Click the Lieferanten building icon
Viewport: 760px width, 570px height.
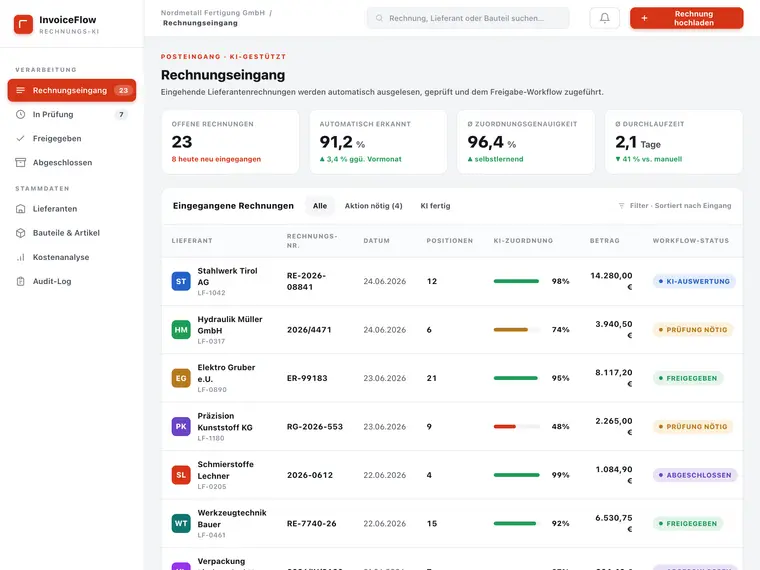[20, 209]
